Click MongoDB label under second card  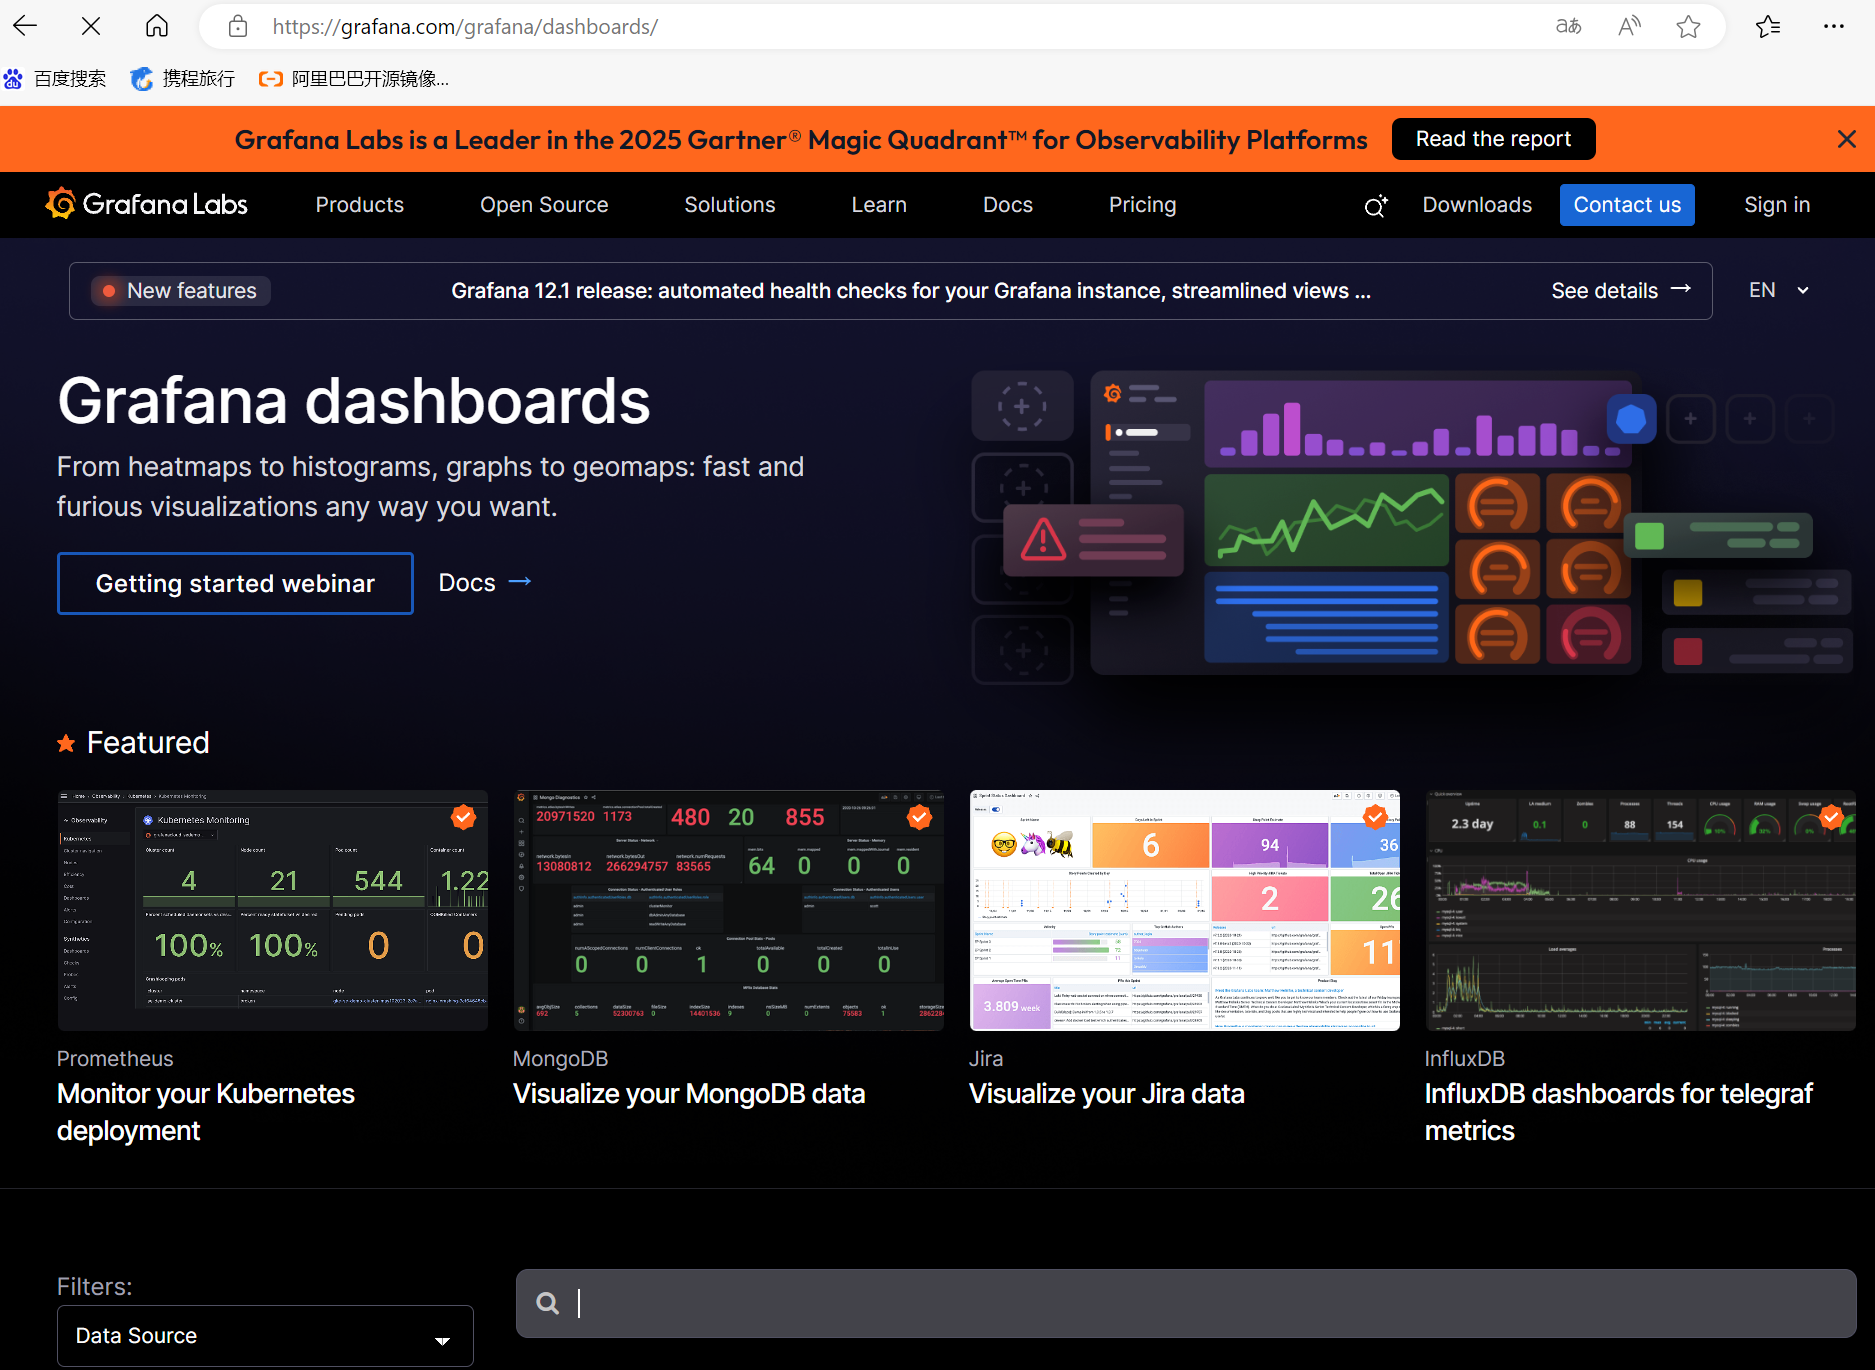click(x=561, y=1059)
